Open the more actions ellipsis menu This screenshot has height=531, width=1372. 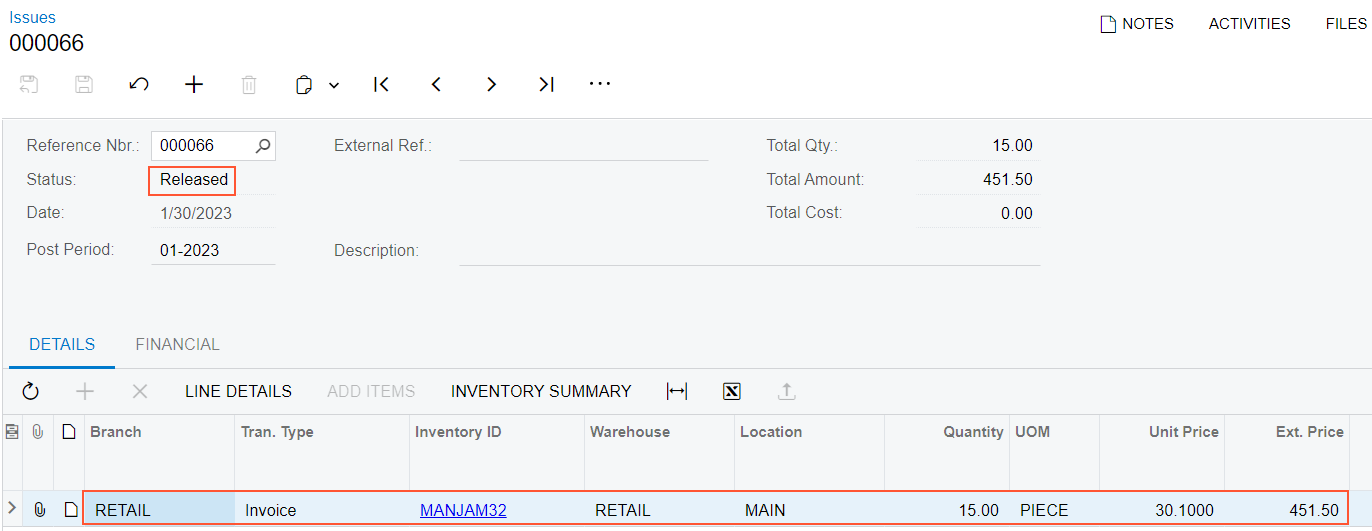(600, 84)
